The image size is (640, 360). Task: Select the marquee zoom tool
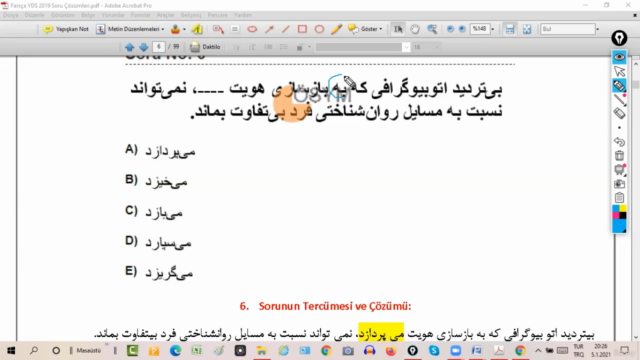coord(432,29)
